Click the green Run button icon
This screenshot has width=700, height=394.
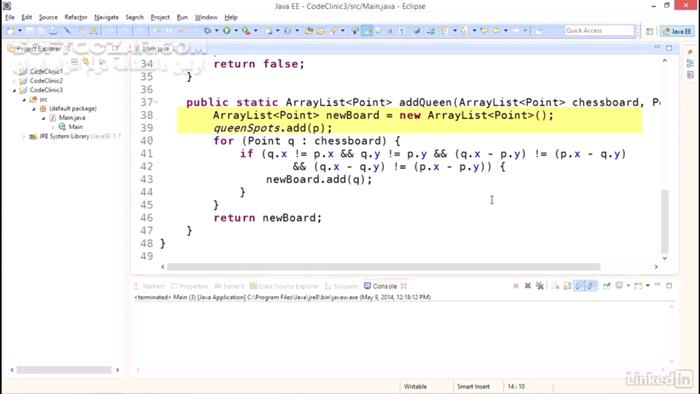pyautogui.click(x=227, y=31)
